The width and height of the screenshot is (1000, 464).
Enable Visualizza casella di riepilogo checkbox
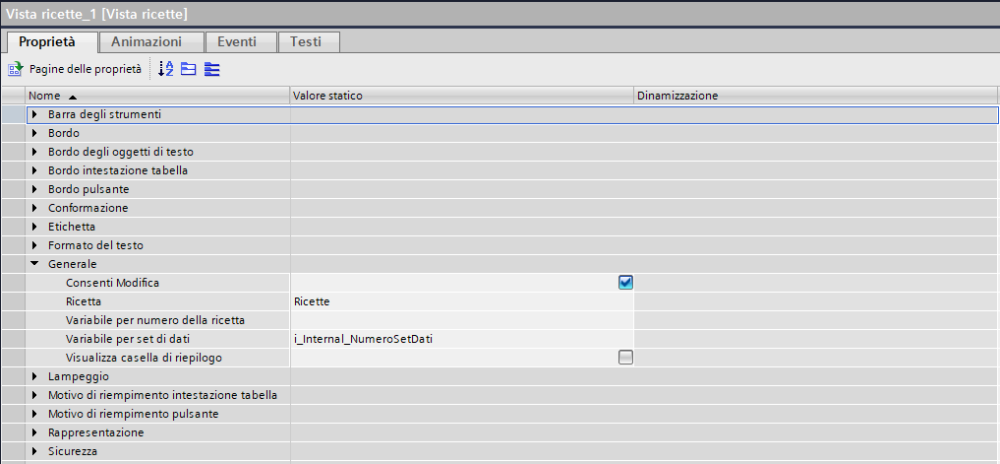(x=625, y=357)
